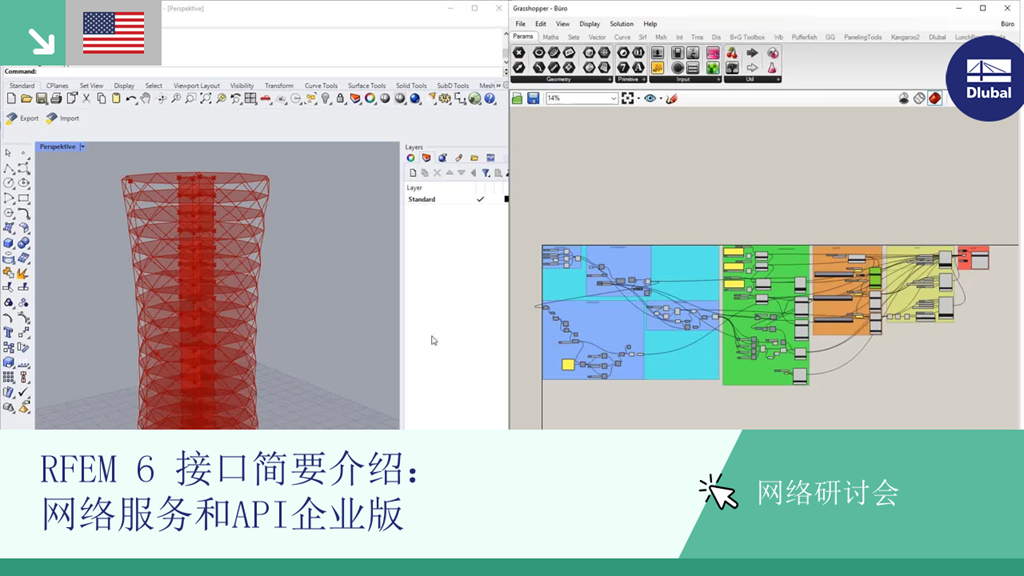Click the Dlubal logo in the corner
The width and height of the screenshot is (1024, 576).
pos(985,77)
